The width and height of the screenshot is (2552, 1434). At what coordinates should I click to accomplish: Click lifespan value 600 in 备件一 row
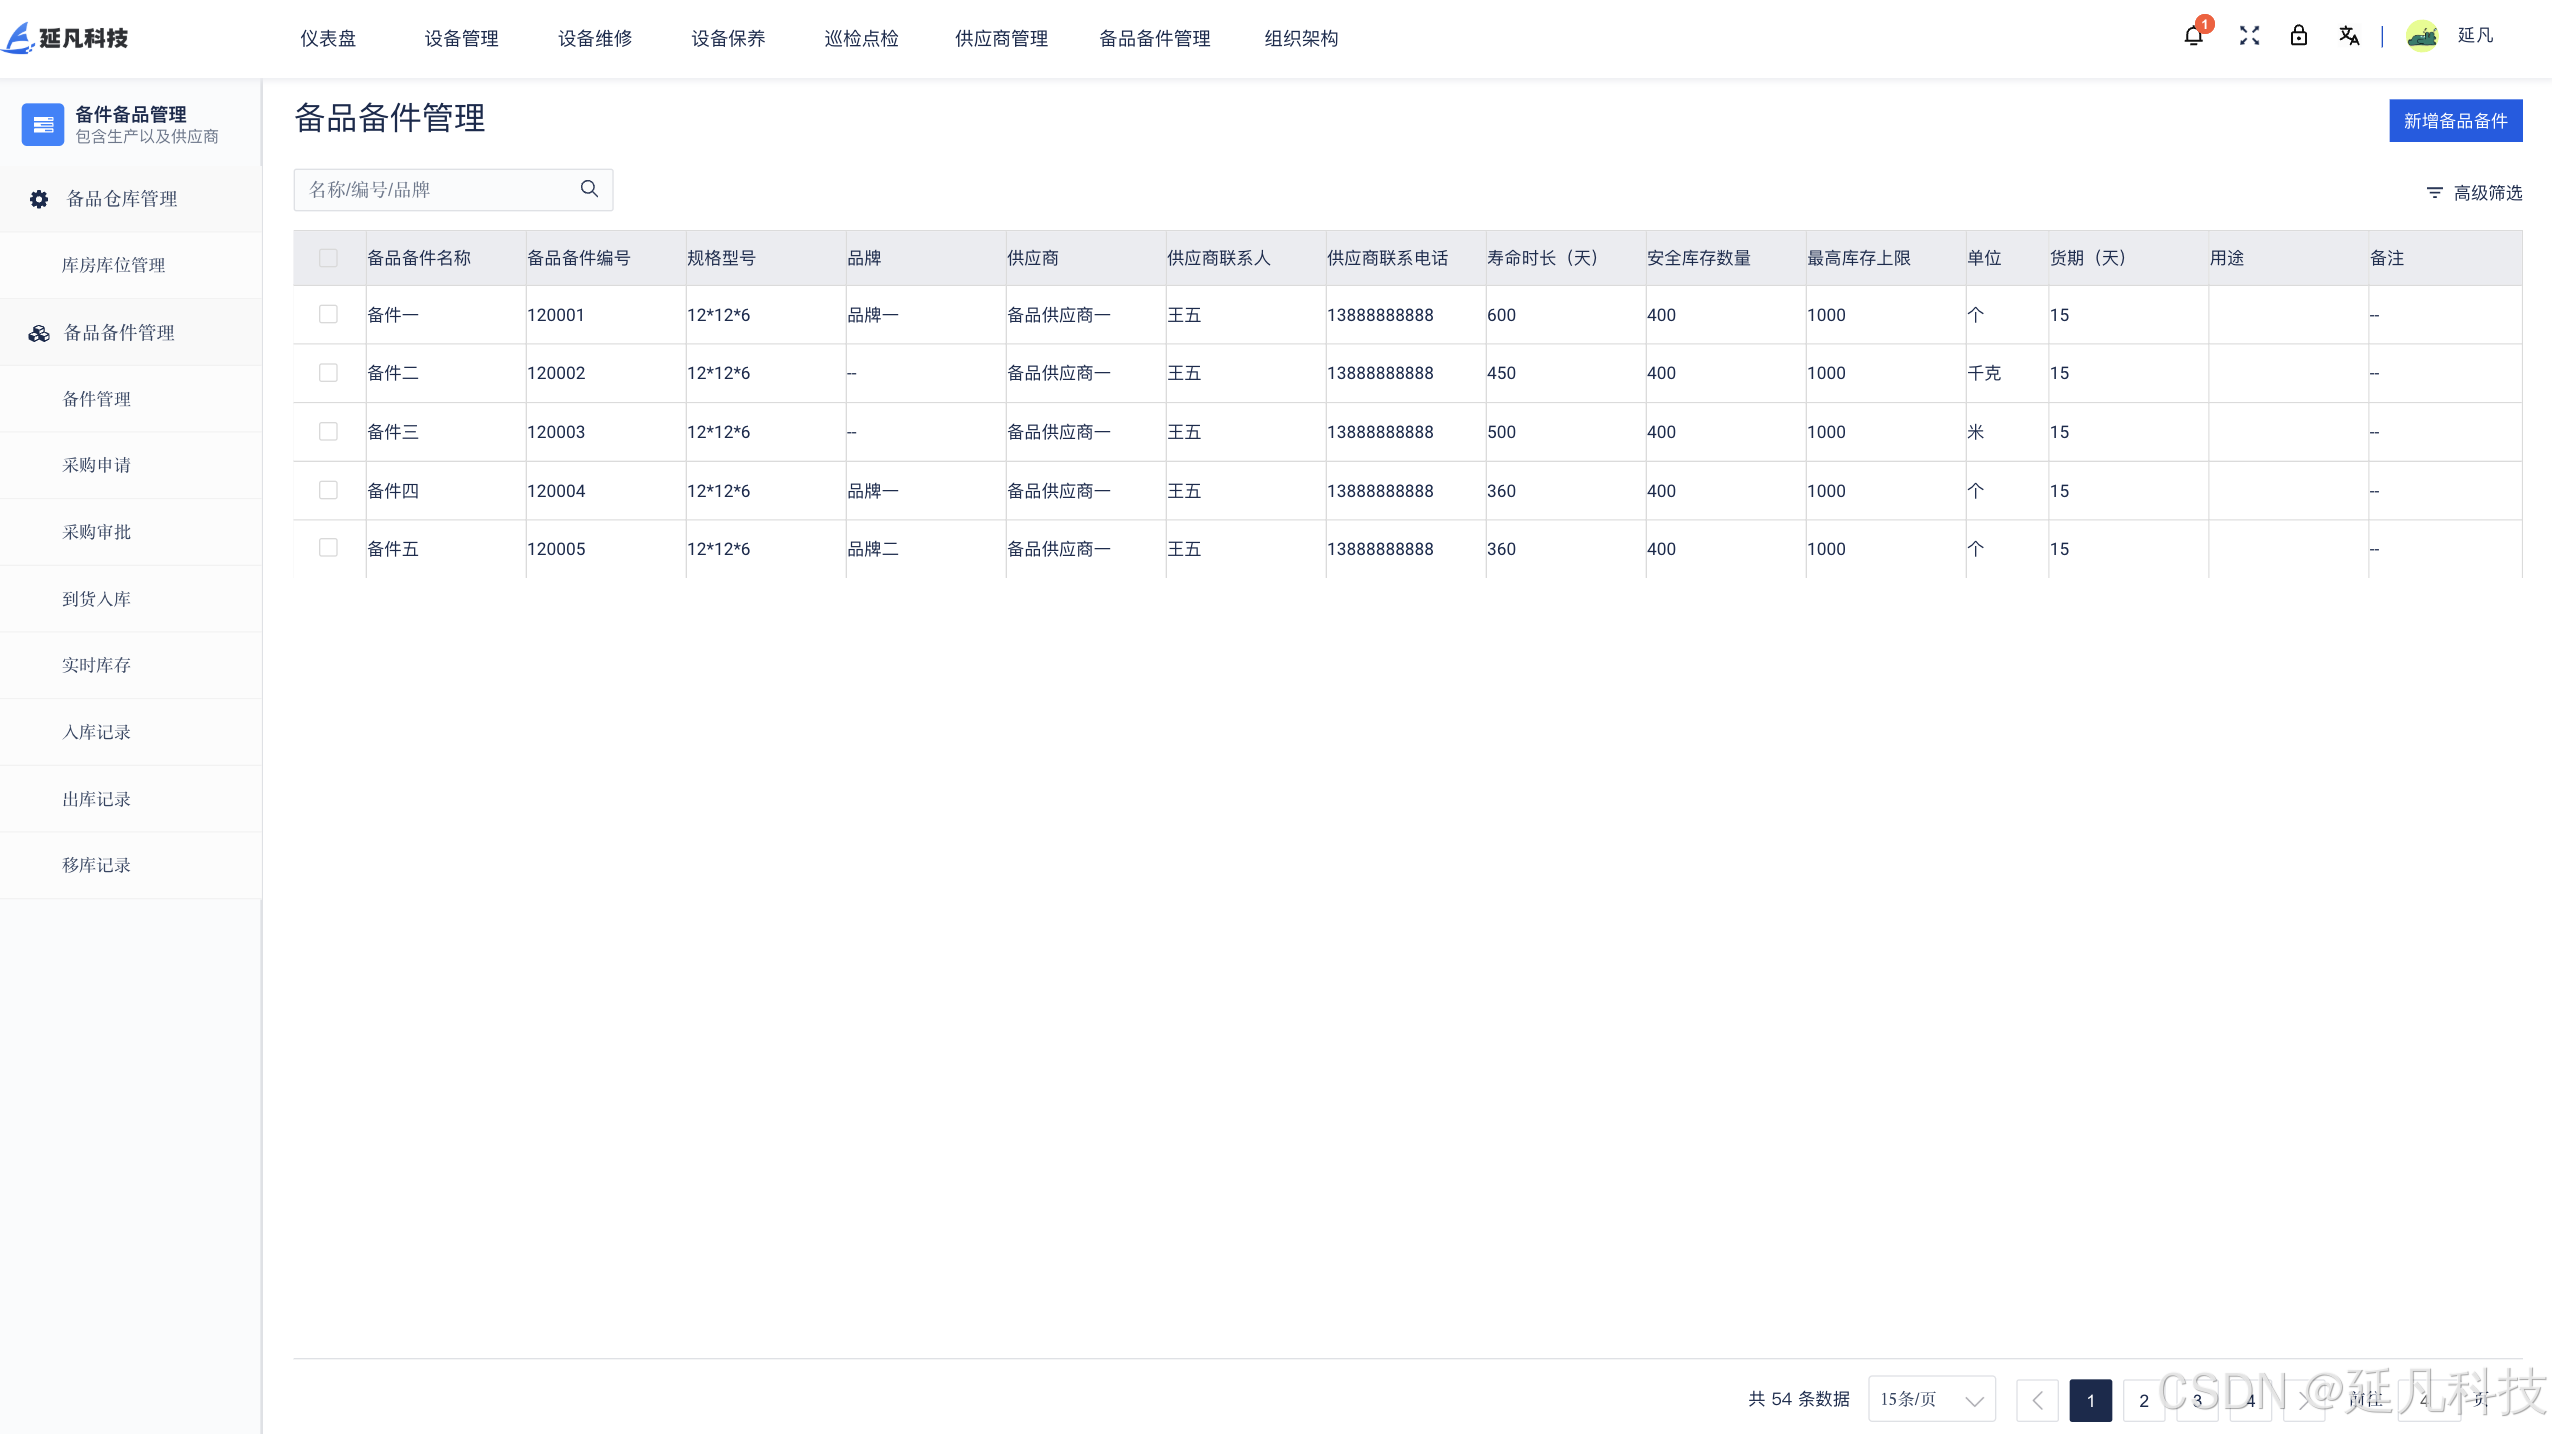pyautogui.click(x=1501, y=315)
